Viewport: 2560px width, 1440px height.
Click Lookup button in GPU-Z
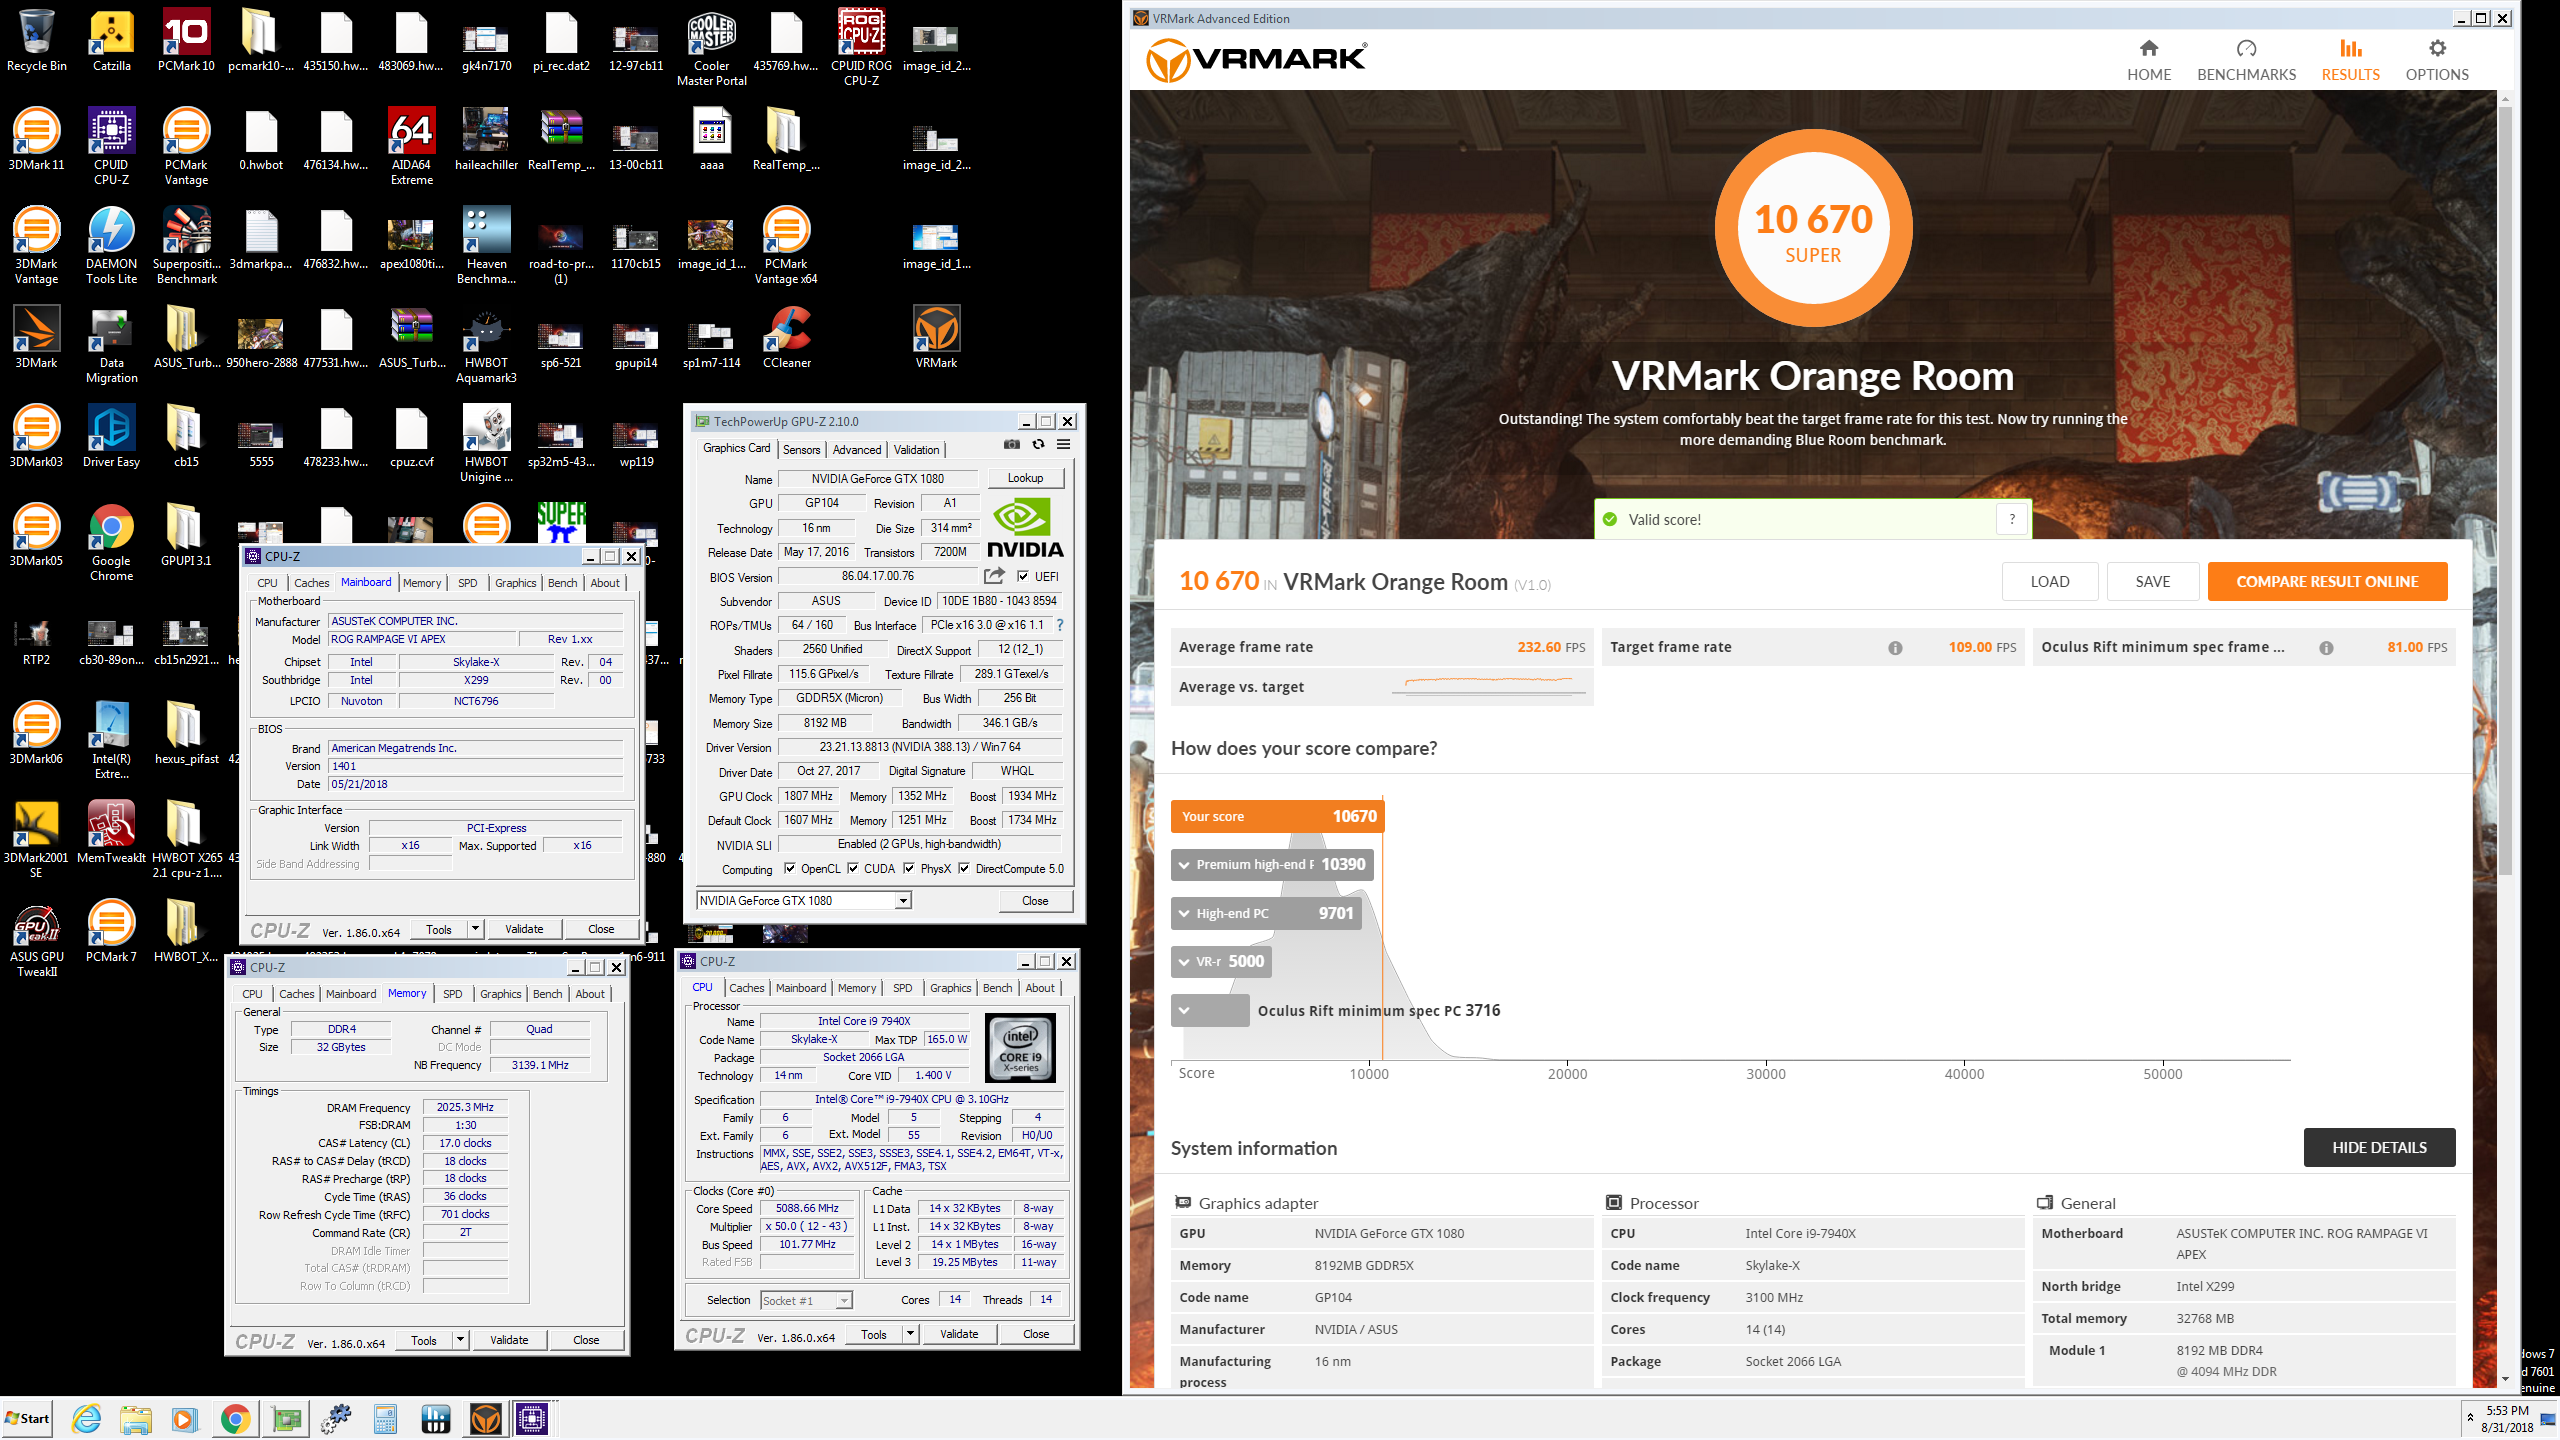(x=1025, y=478)
